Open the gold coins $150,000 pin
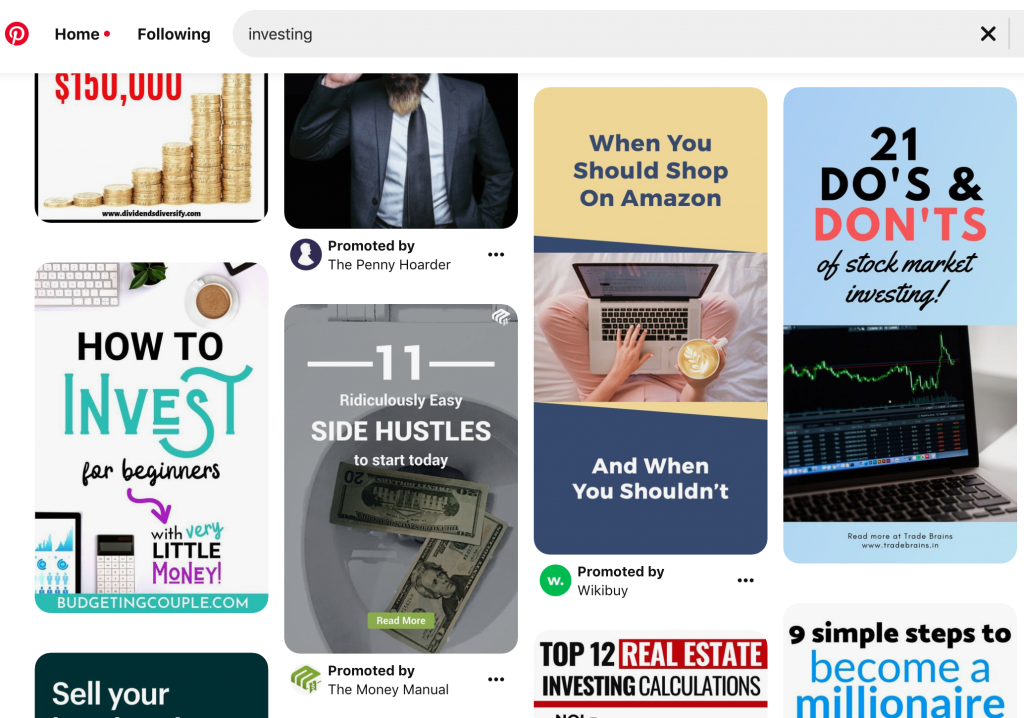Viewport: 1024px width, 718px height. click(152, 148)
